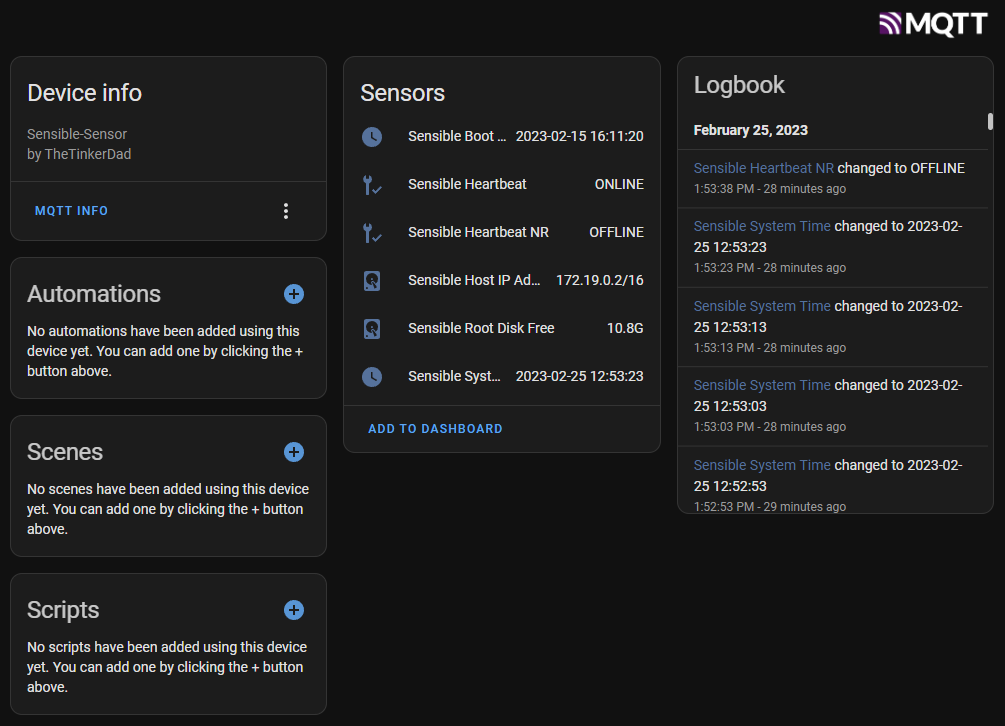The height and width of the screenshot is (726, 1005).
Task: Click the Logbook card heading
Action: 739,85
